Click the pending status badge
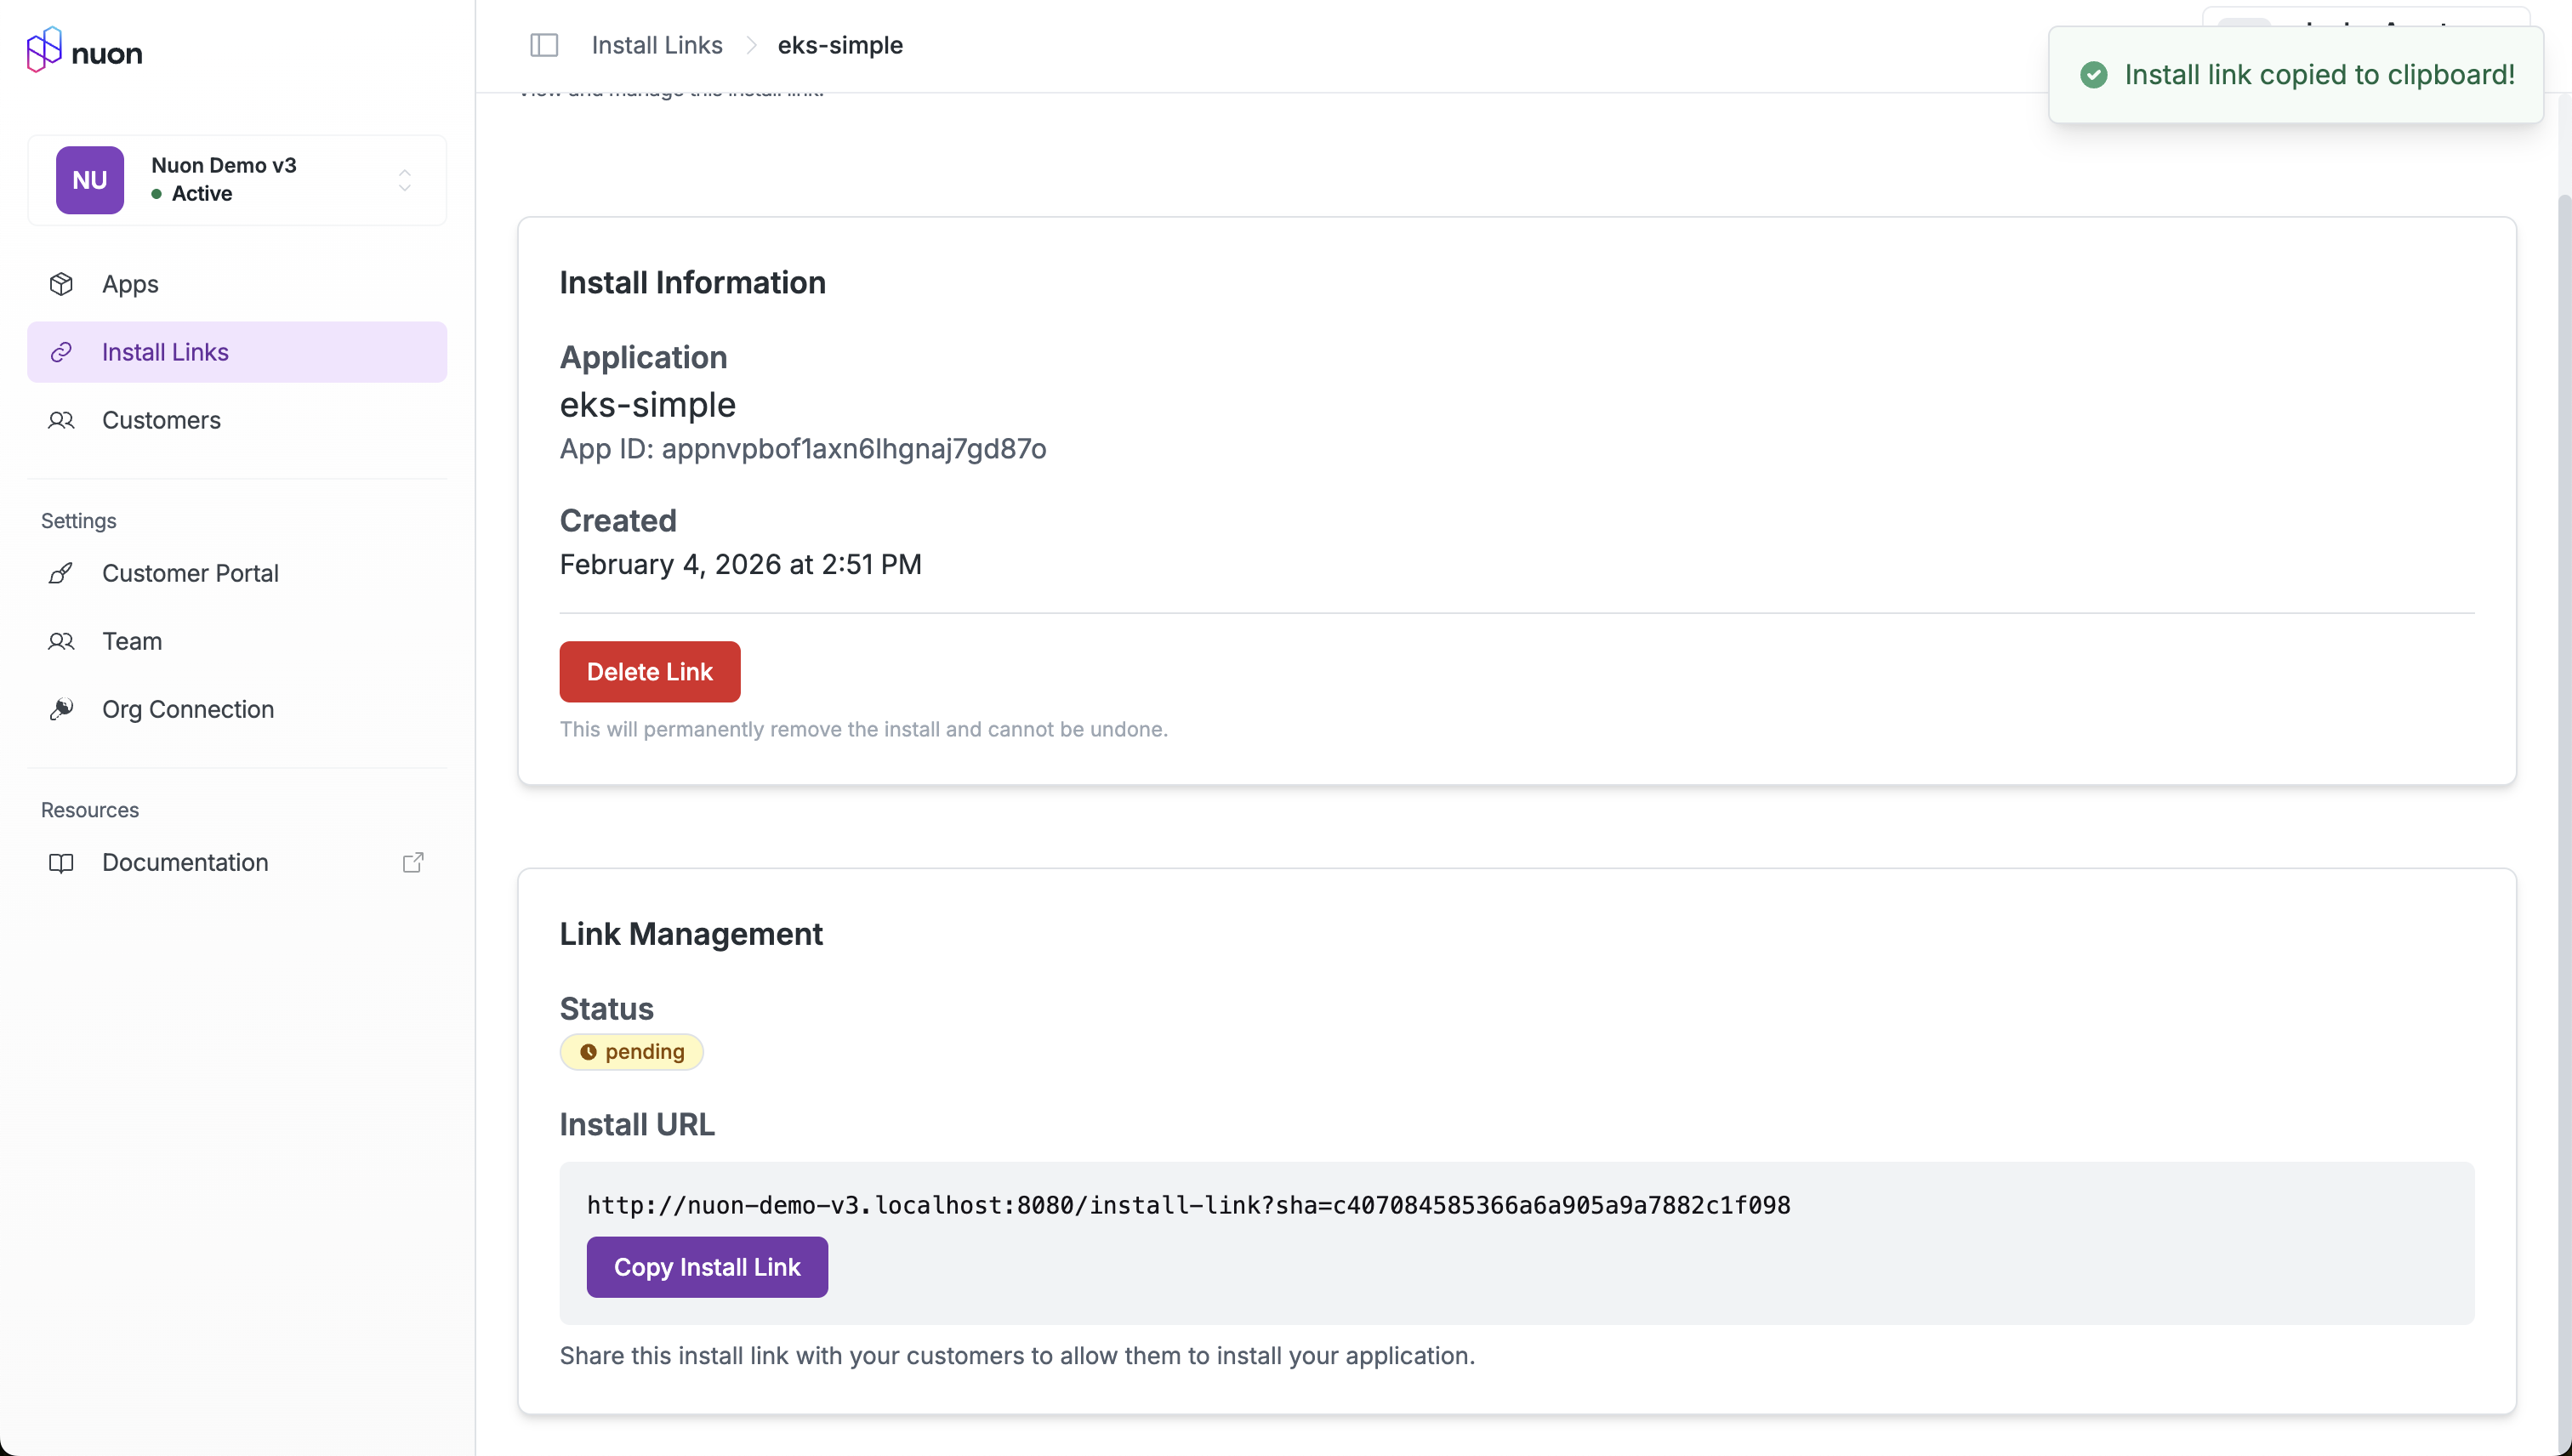Viewport: 2572px width, 1456px height. pyautogui.click(x=631, y=1051)
